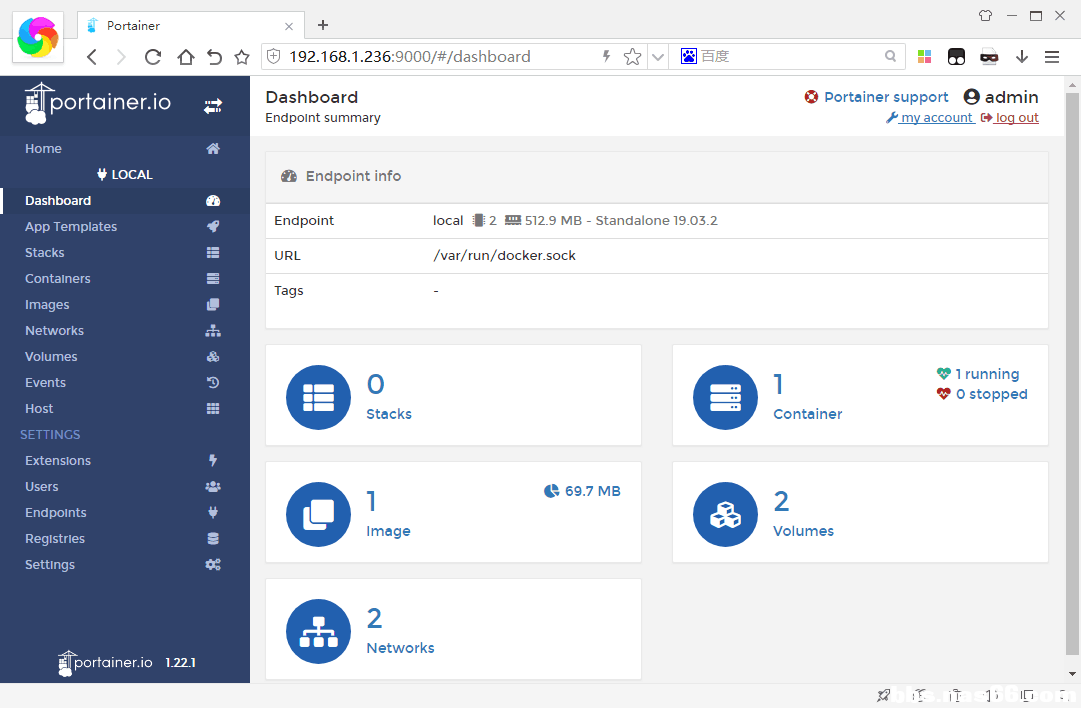Reload the page with the refresh icon
The width and height of the screenshot is (1081, 708).
point(153,57)
